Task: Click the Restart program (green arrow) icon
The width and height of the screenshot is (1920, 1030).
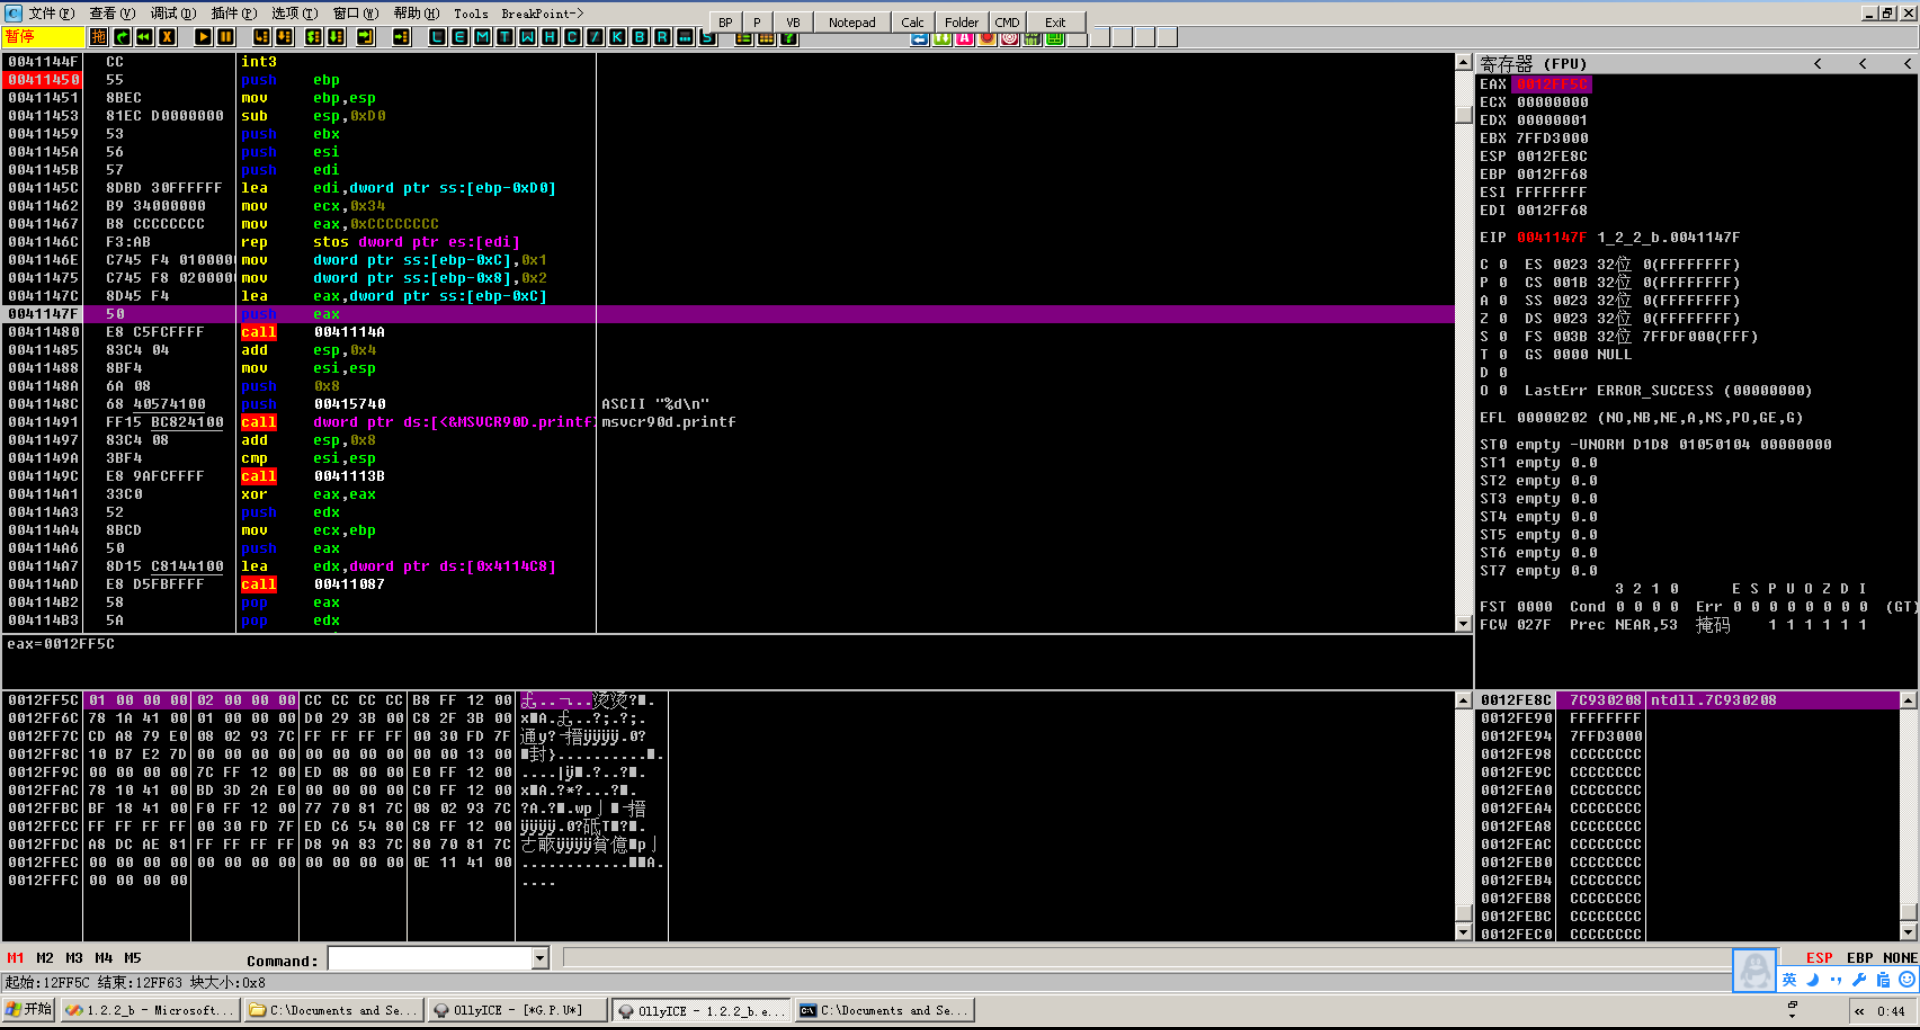Action: pyautogui.click(x=122, y=37)
